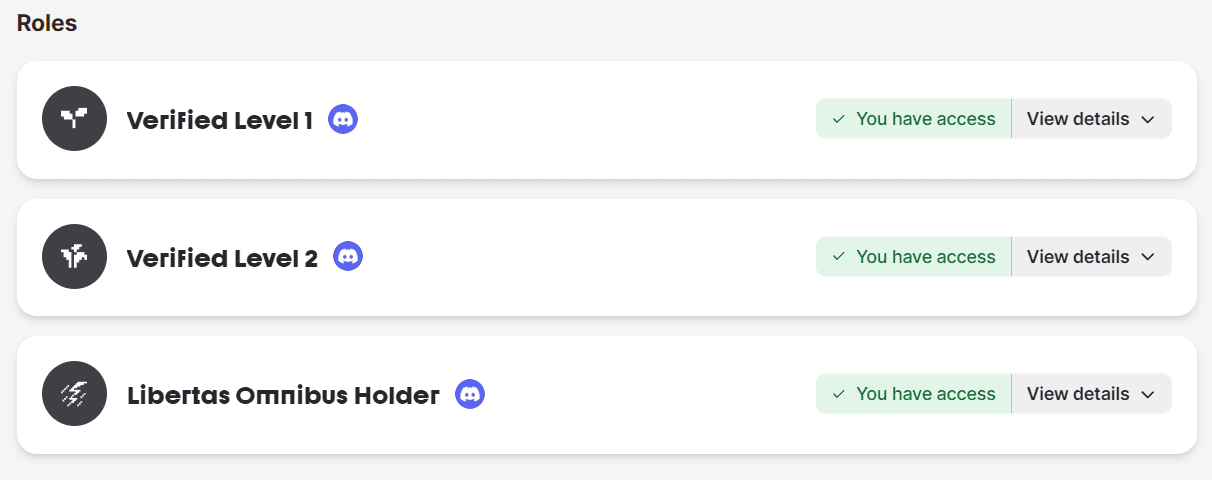Image resolution: width=1212 pixels, height=480 pixels.
Task: Select the Libertas Omnibus Holder role title
Action: pos(284,396)
